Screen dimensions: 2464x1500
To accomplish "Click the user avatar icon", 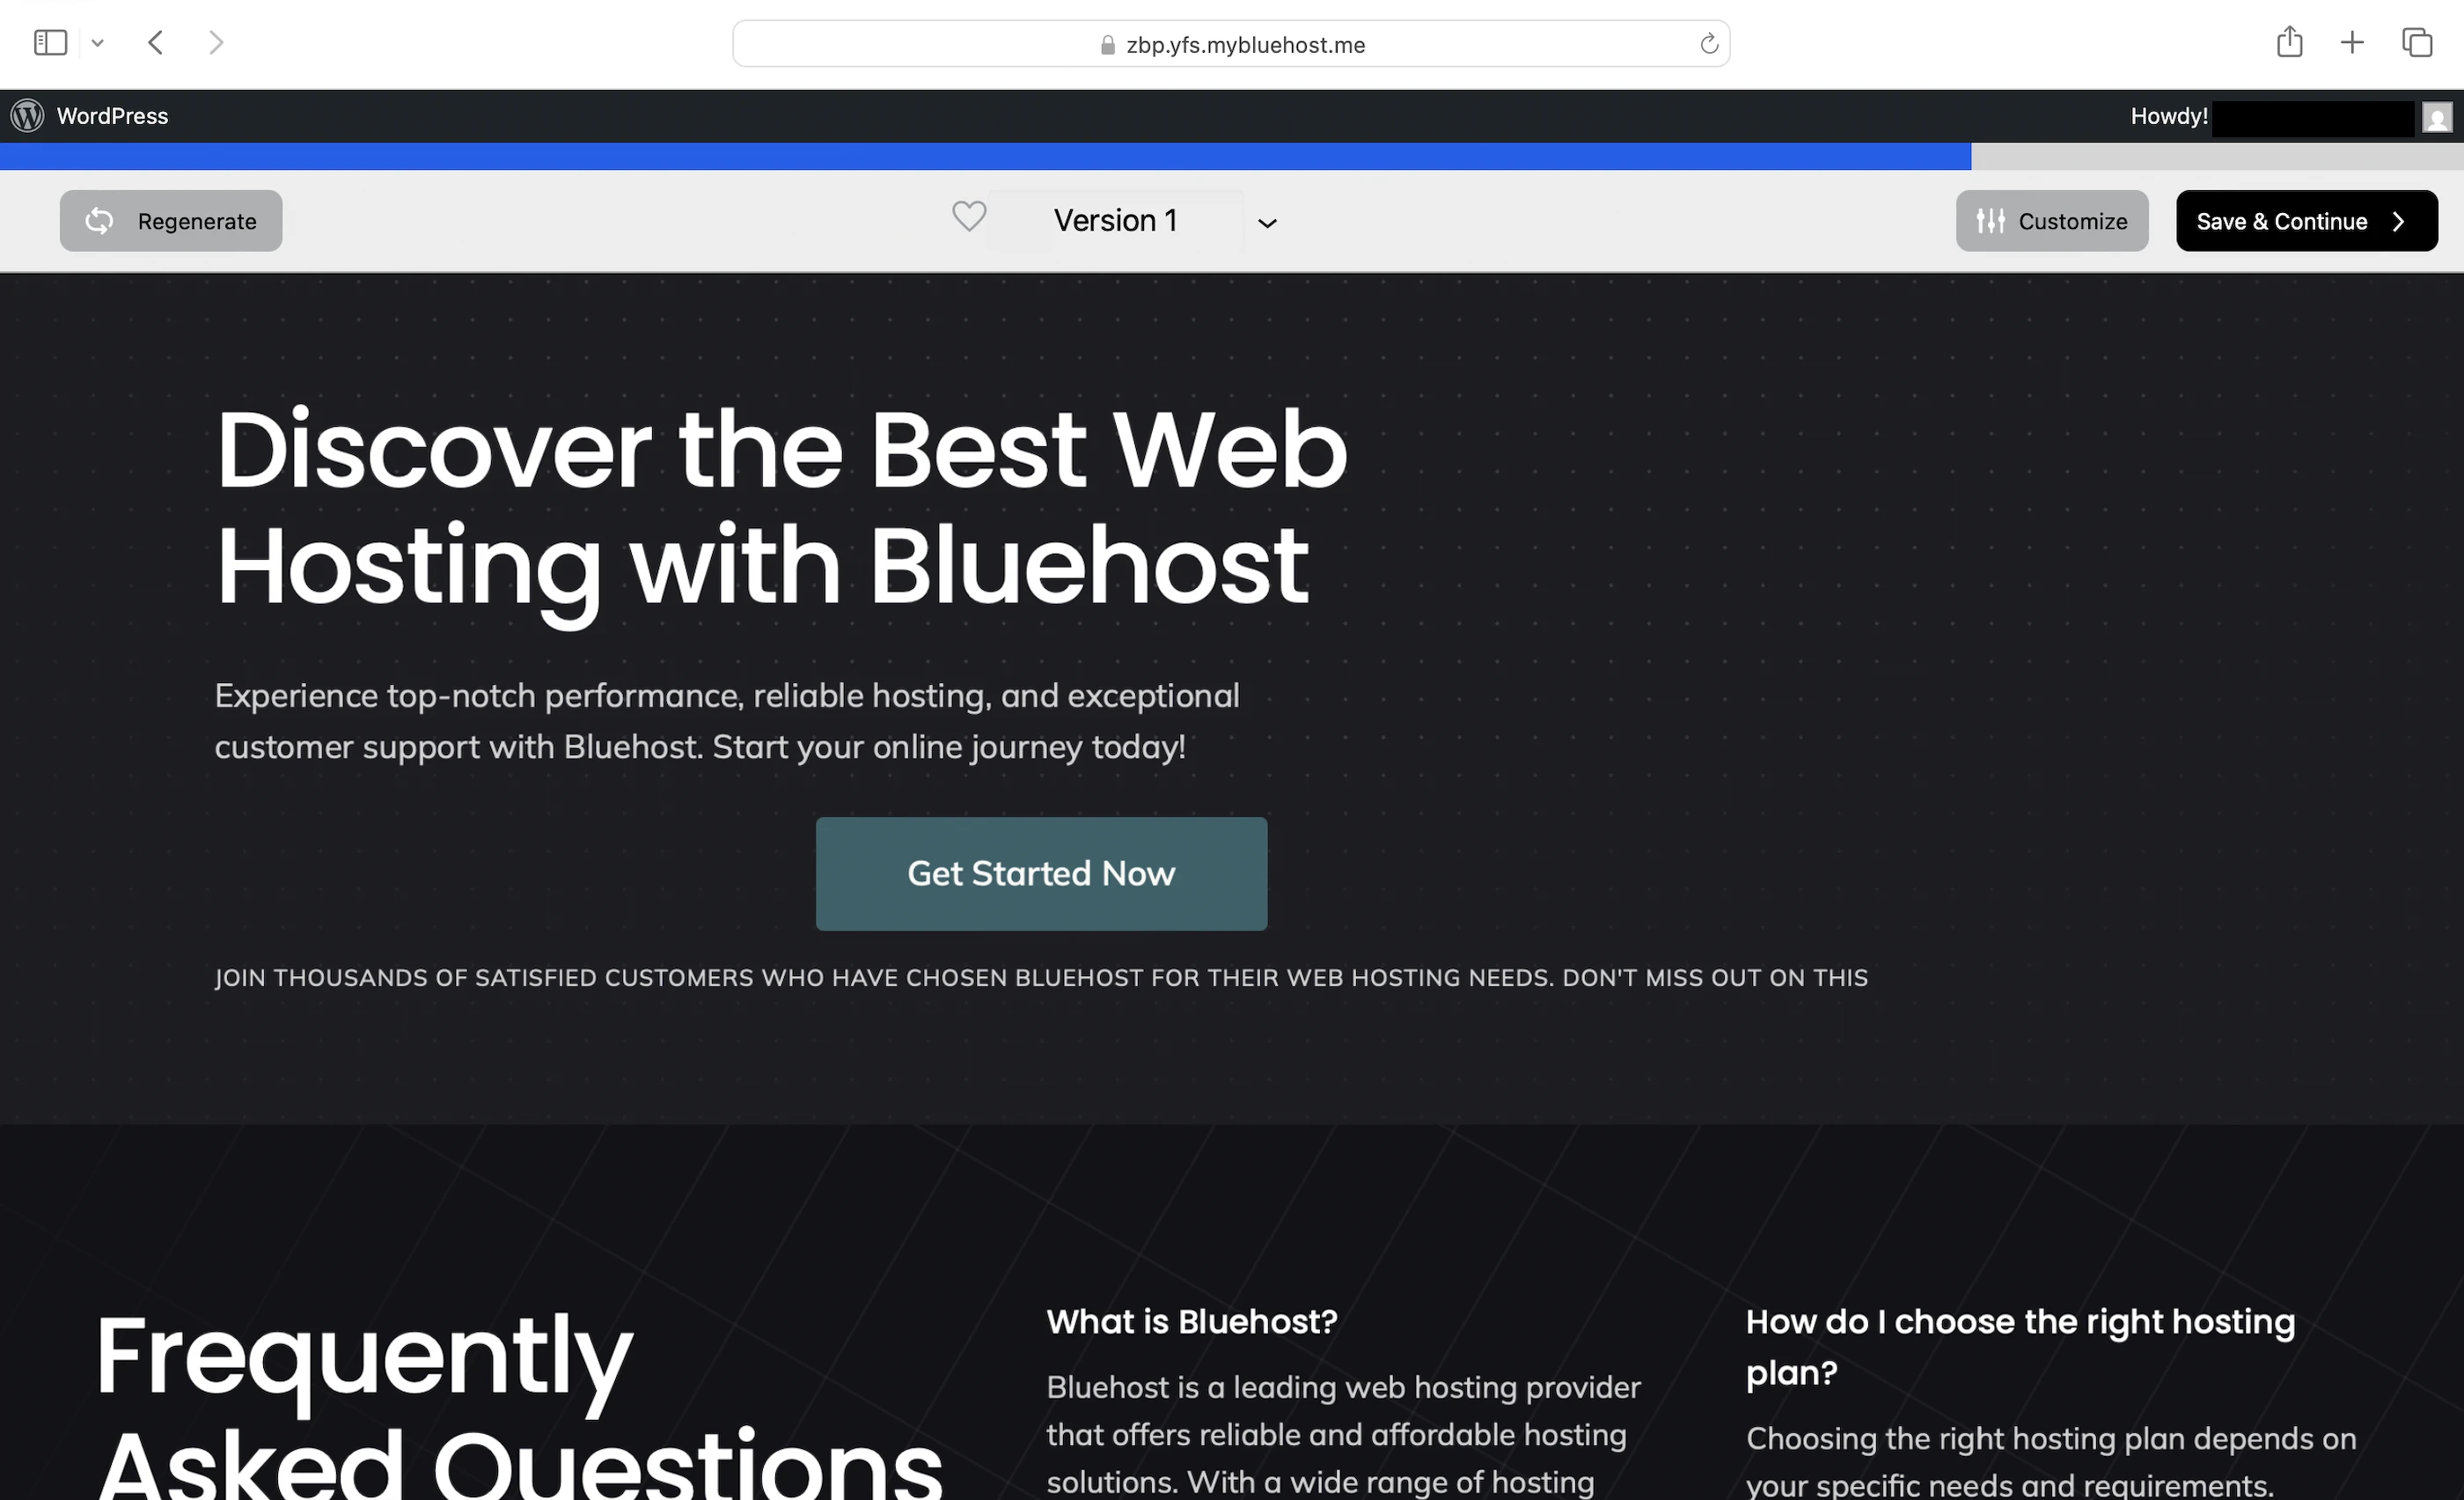I will 2436,117.
